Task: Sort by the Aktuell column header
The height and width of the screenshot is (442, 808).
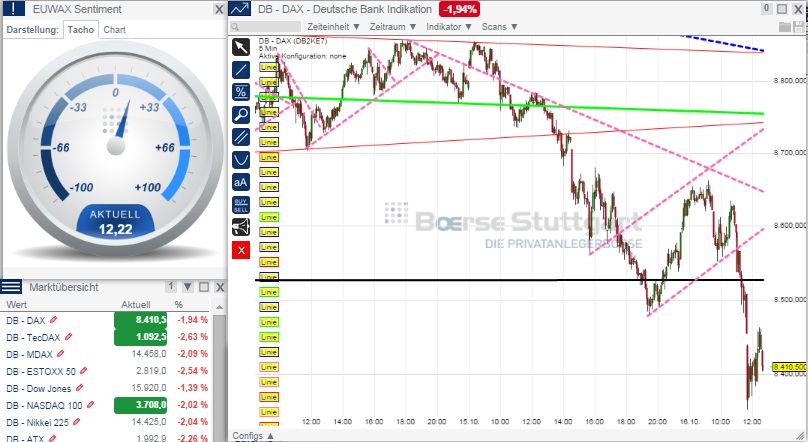Action: pyautogui.click(x=136, y=304)
